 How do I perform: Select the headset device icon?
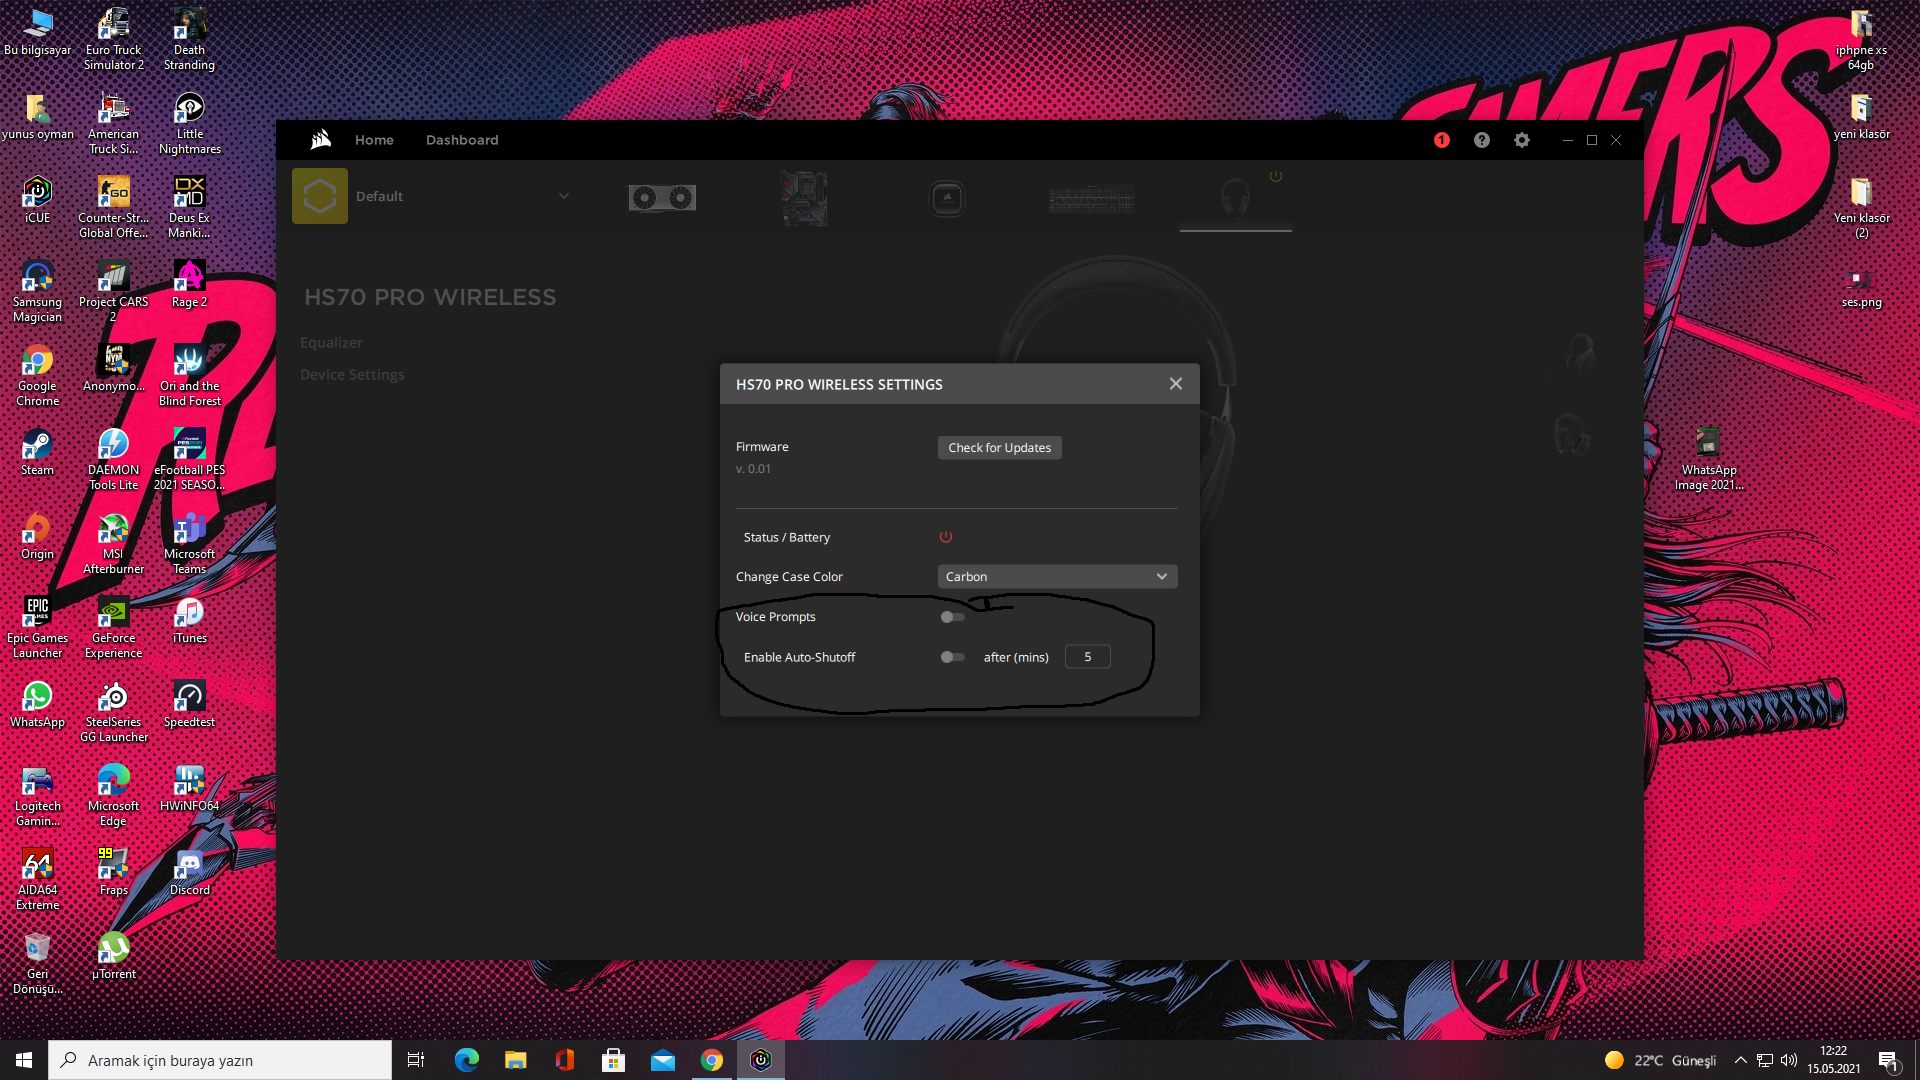(x=1235, y=197)
